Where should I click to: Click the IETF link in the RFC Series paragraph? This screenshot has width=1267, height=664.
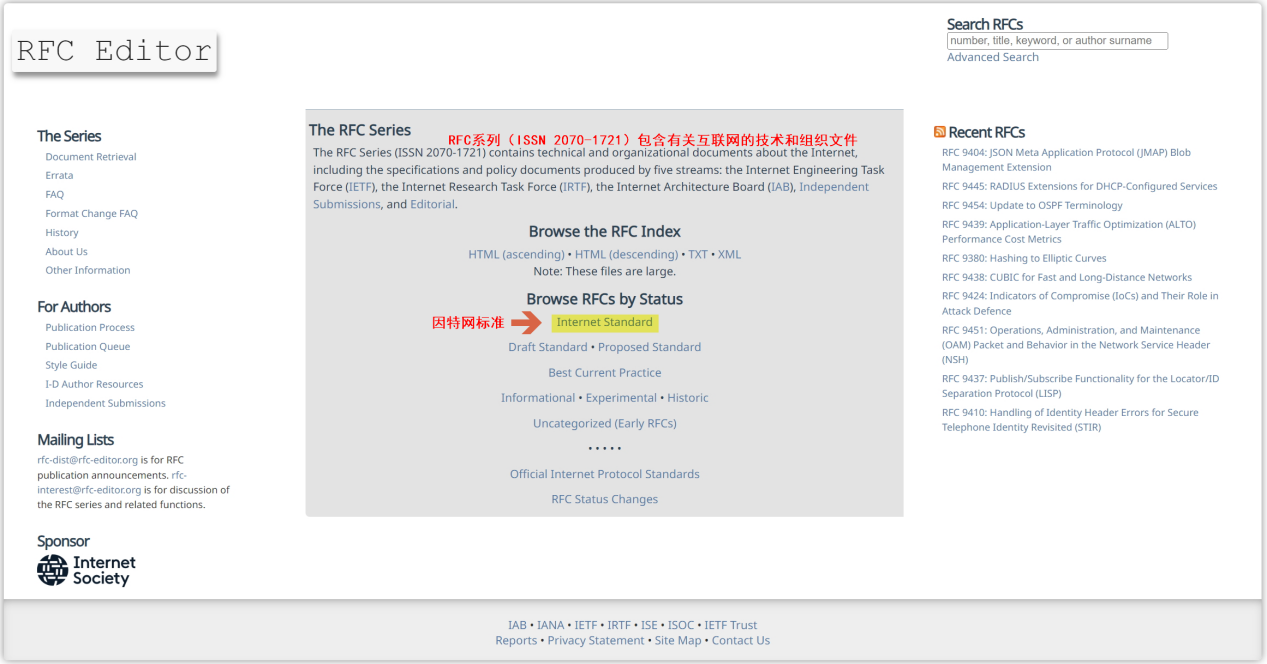coord(360,187)
